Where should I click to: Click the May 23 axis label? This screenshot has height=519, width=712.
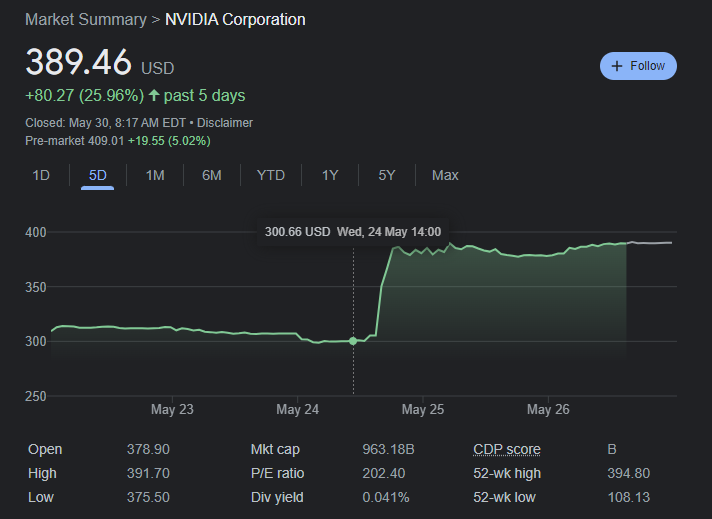click(x=172, y=410)
